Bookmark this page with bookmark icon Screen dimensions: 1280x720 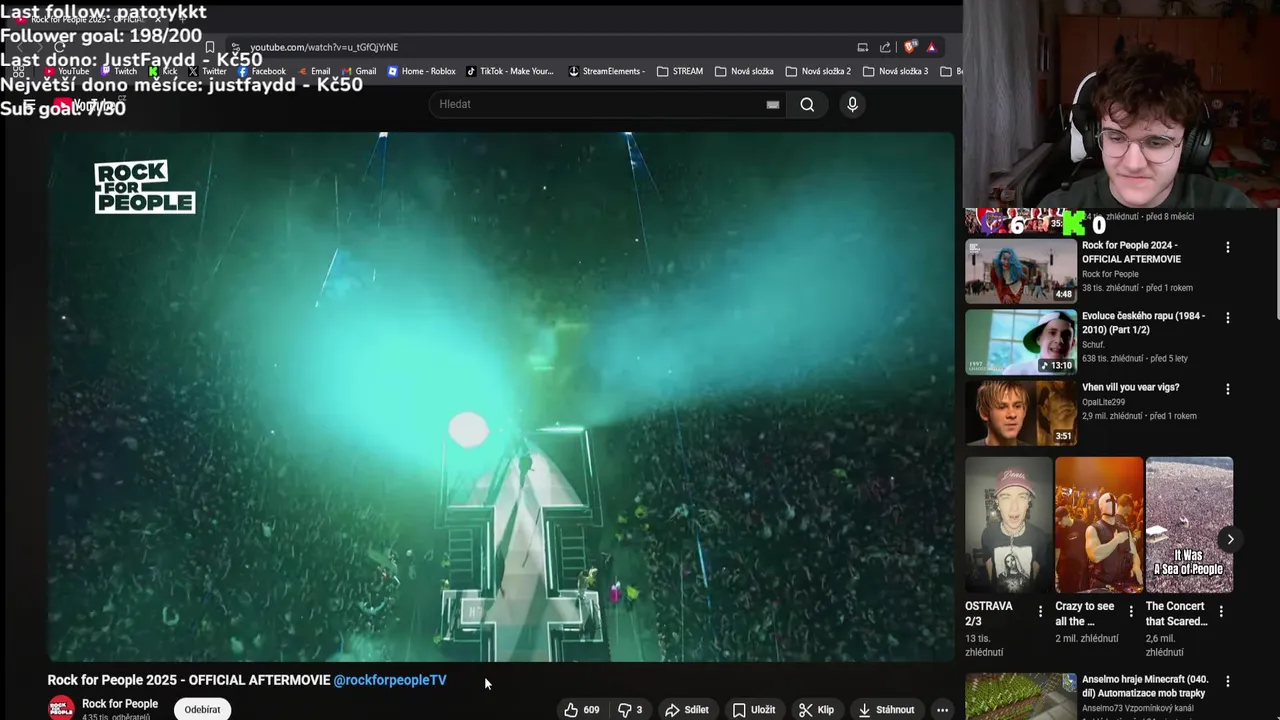[x=210, y=47]
